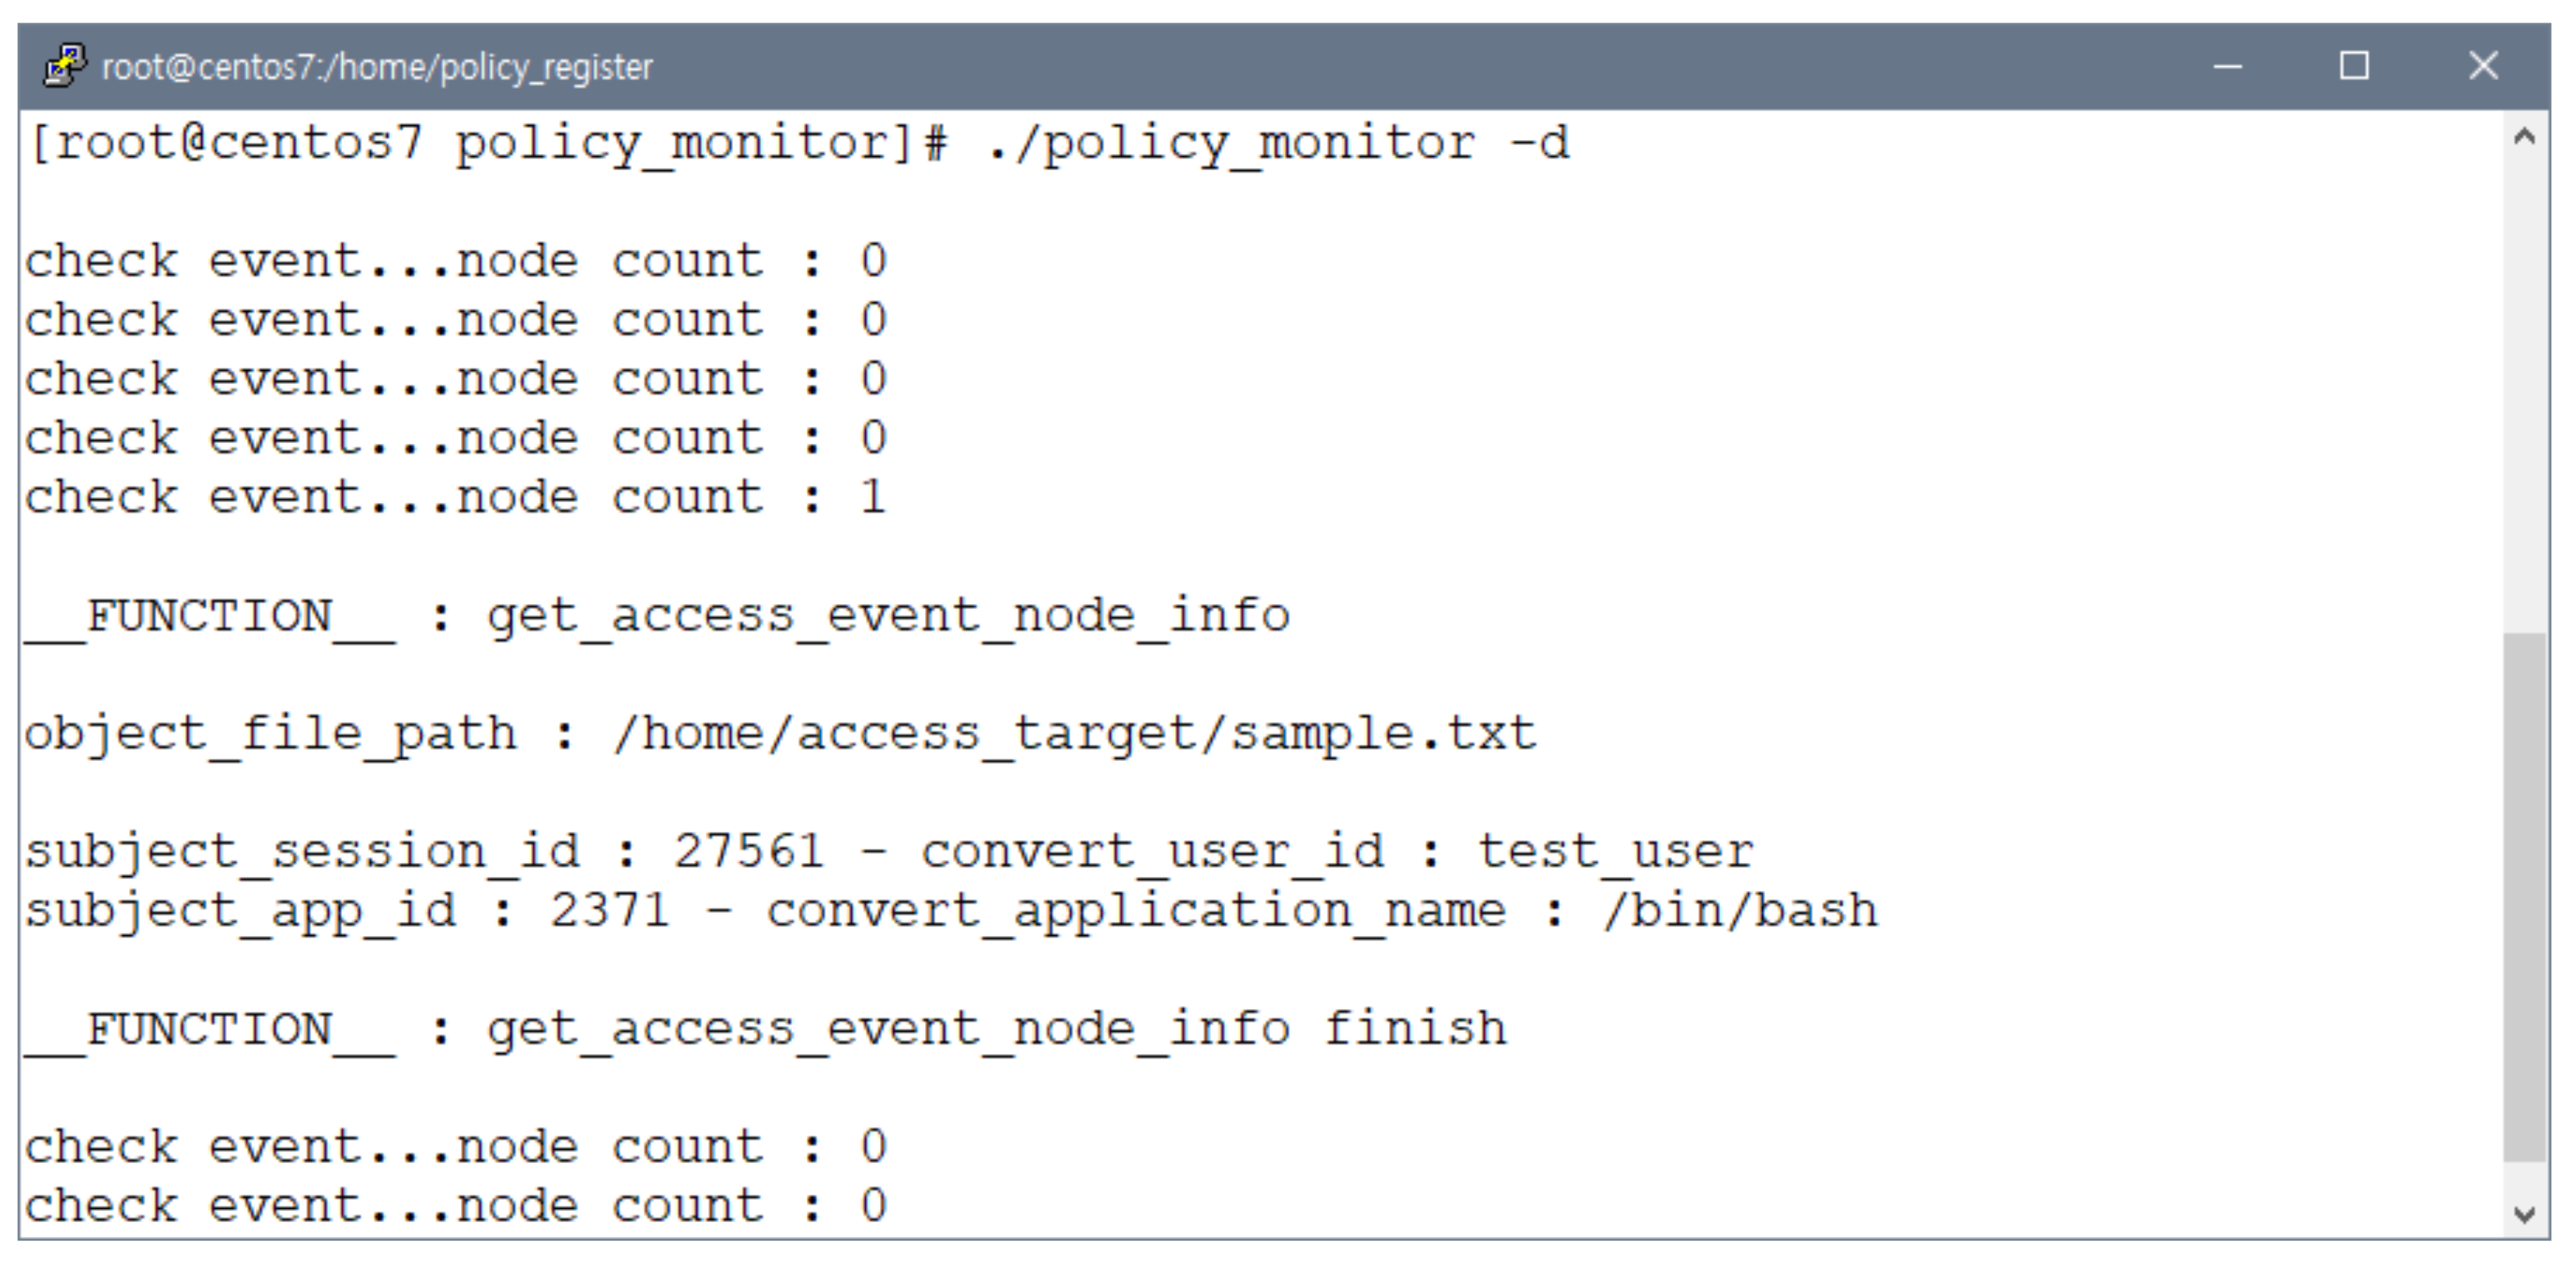Click the ./policy_monitor -d command text
The height and width of the screenshot is (1264, 2576).
[1278, 143]
